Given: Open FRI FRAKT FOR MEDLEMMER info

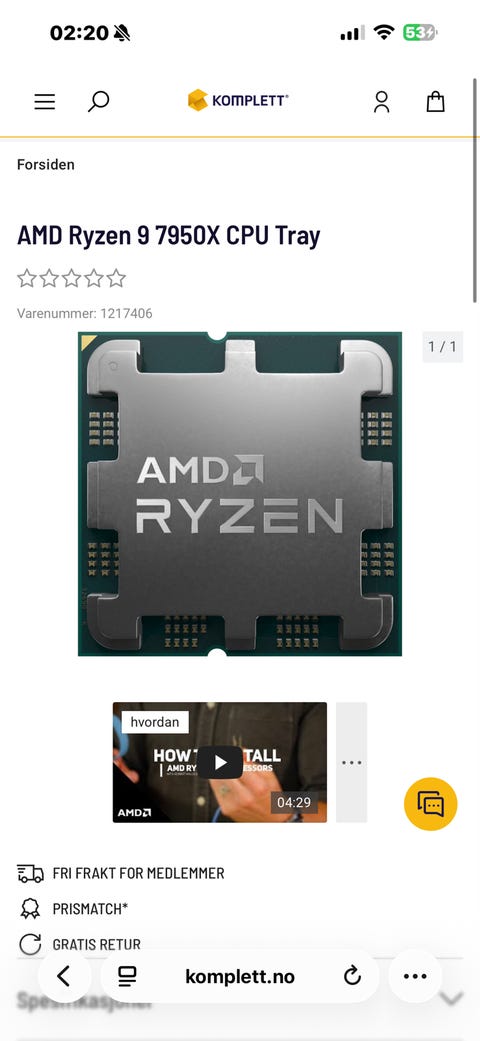Looking at the screenshot, I should 121,873.
